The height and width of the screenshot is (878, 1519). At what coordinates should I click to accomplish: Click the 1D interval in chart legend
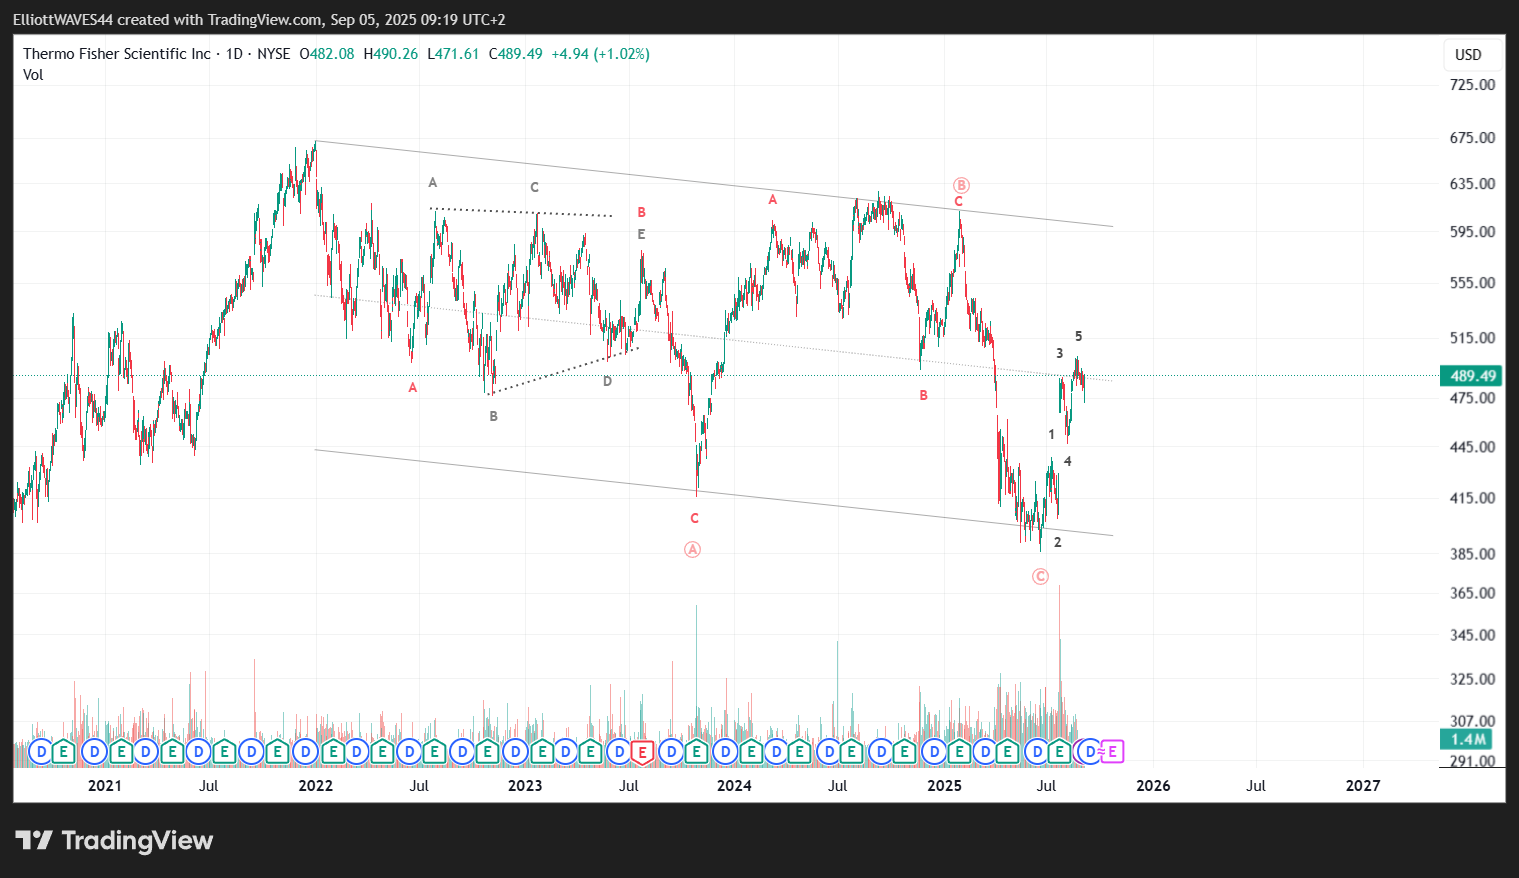[x=234, y=54]
